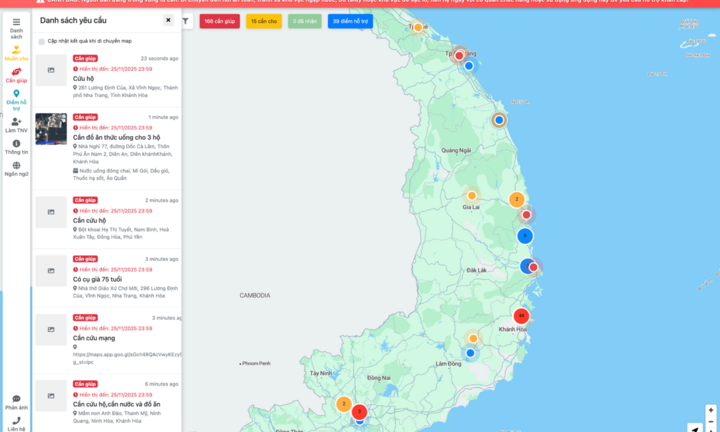Toggle the yellow '15 cần cho' filter
The height and width of the screenshot is (432, 720).
pyautogui.click(x=263, y=20)
